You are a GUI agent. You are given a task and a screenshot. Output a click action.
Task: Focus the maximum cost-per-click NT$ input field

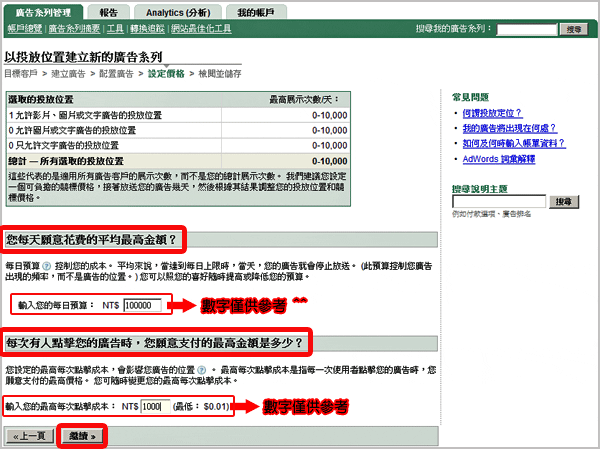[x=155, y=407]
